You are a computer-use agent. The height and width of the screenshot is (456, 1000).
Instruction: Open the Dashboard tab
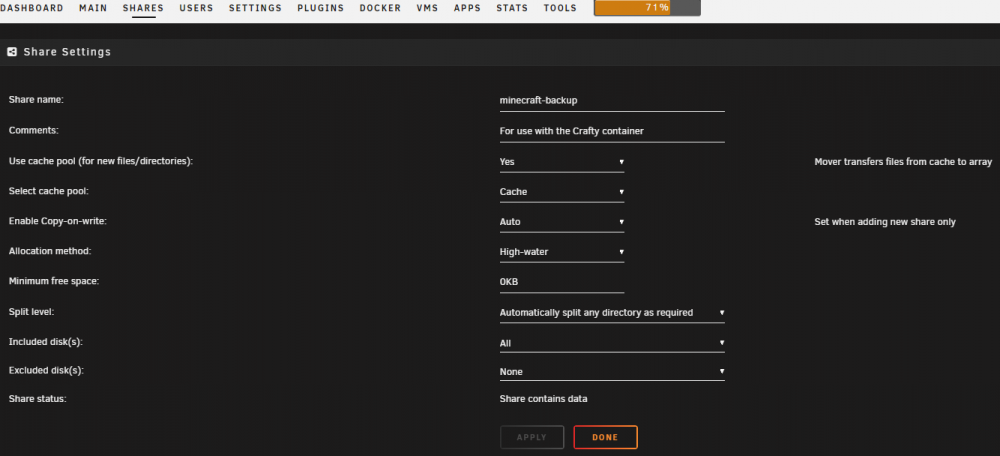(x=32, y=8)
